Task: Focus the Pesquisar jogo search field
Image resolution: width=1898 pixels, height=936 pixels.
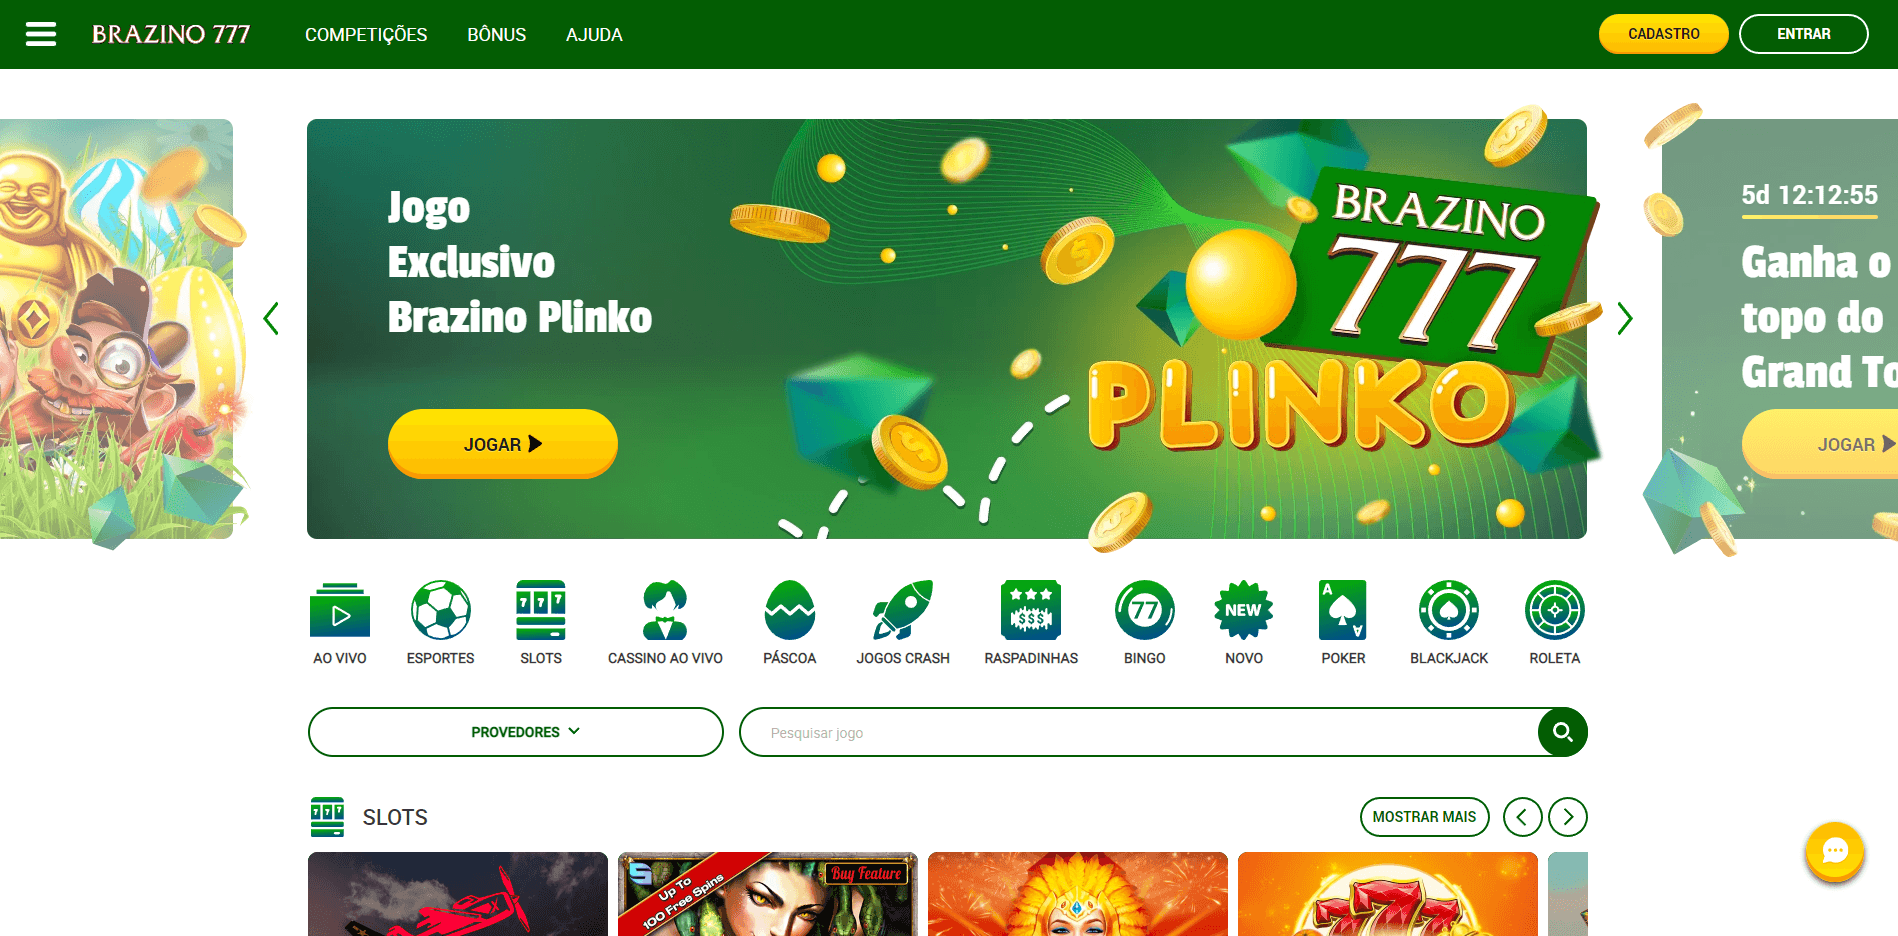Action: pos(1140,733)
